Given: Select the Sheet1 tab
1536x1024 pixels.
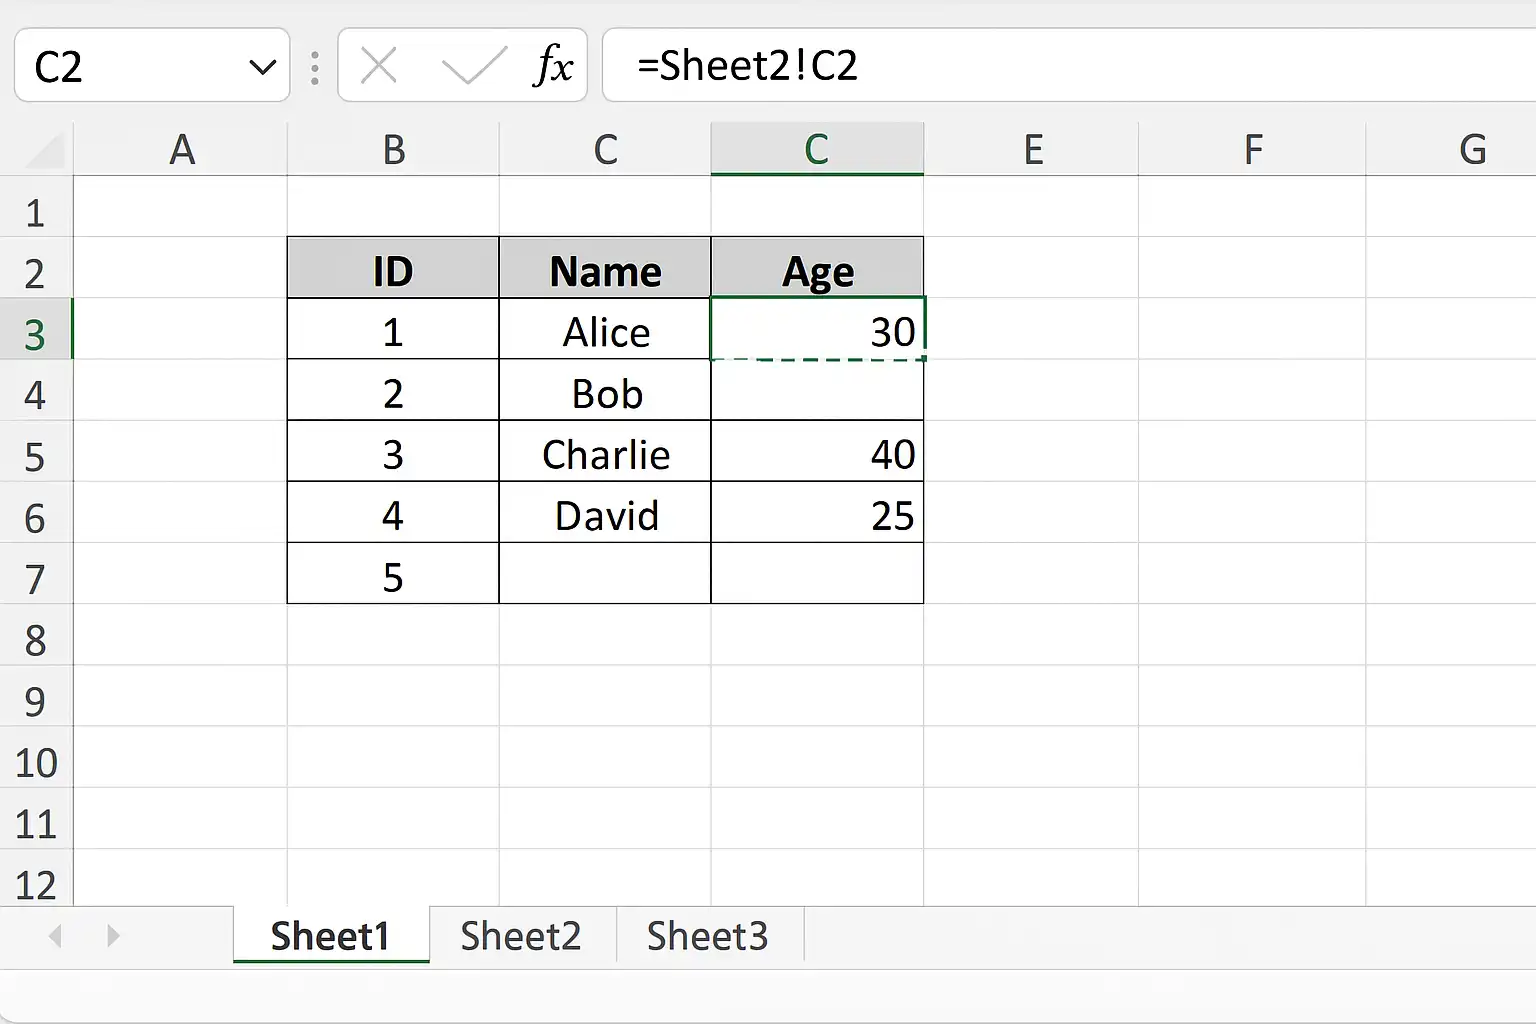Looking at the screenshot, I should point(331,936).
